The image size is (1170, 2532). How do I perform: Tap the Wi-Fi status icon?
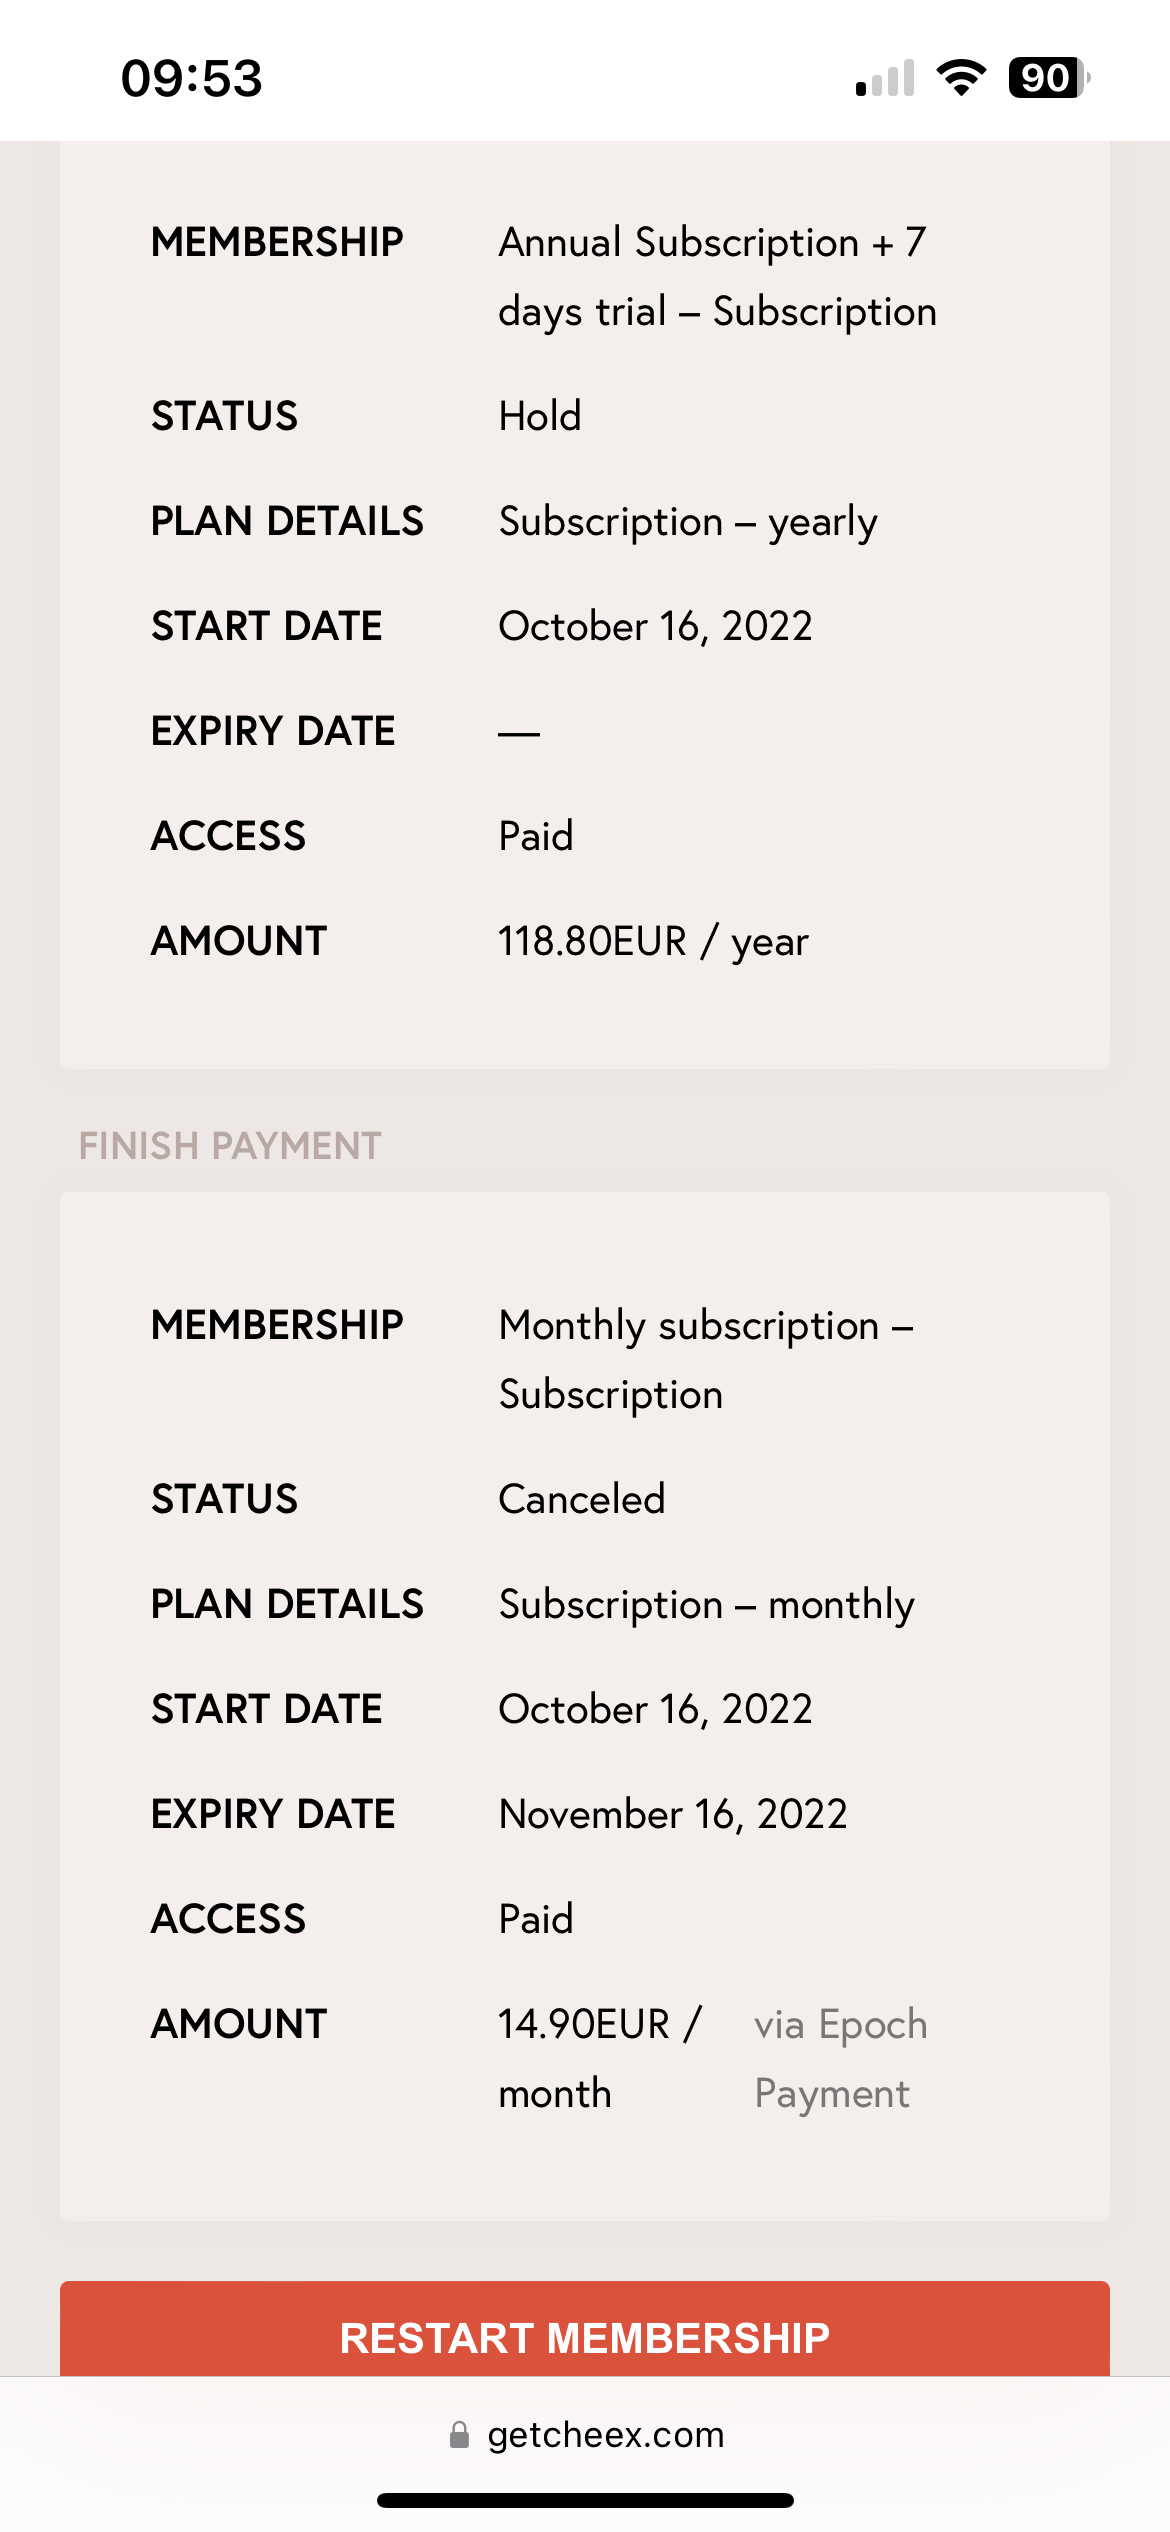tap(961, 77)
